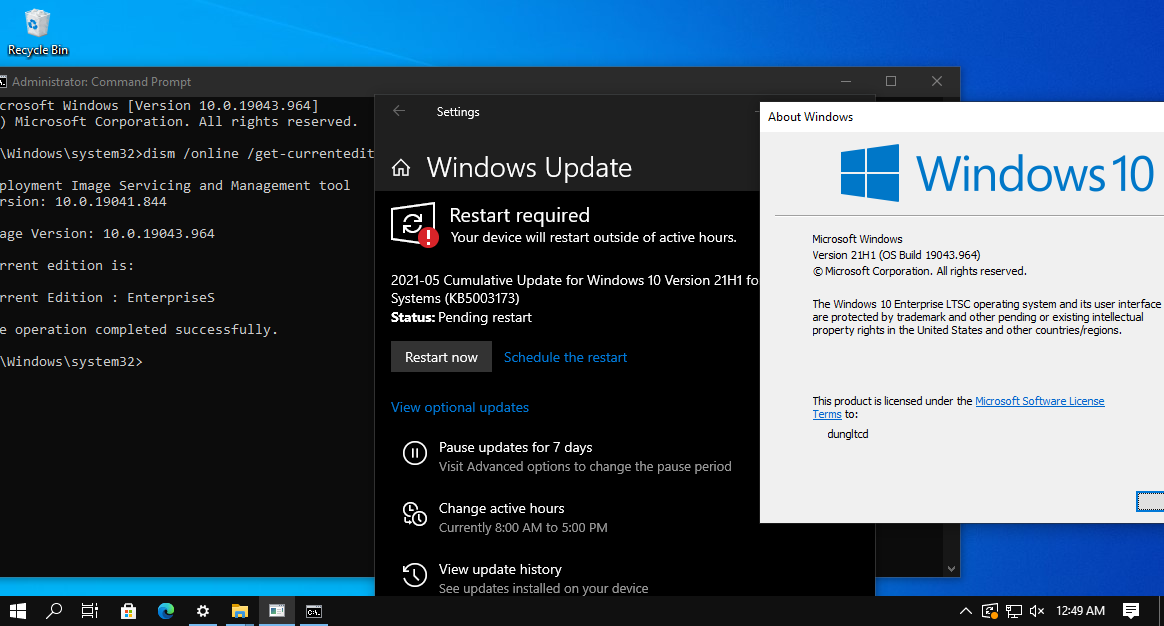
Task: Click the last system32 prompt line
Action: pyautogui.click(x=71, y=361)
